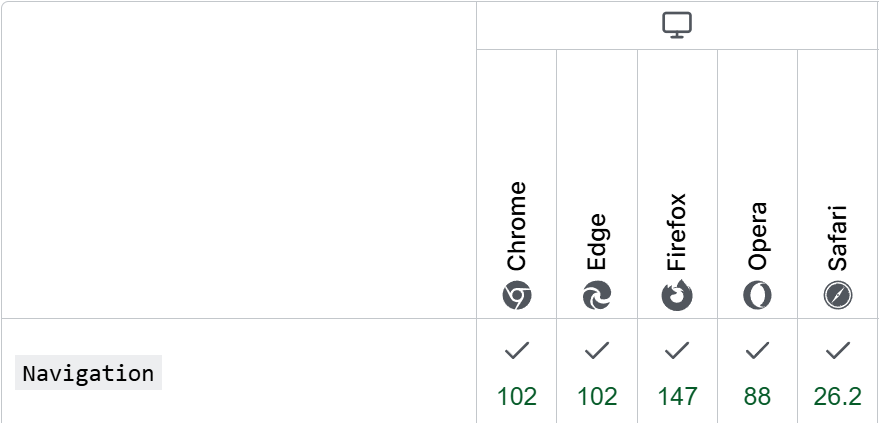Click the checkmark in the Firefox column
The image size is (879, 423).
(677, 350)
